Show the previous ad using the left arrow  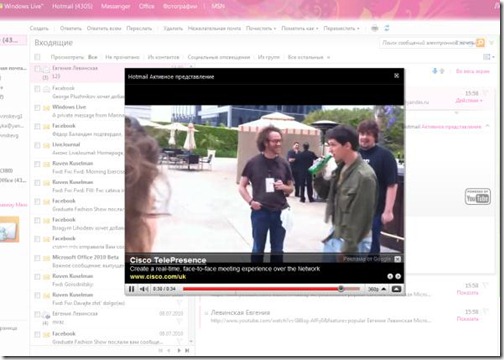(x=390, y=276)
